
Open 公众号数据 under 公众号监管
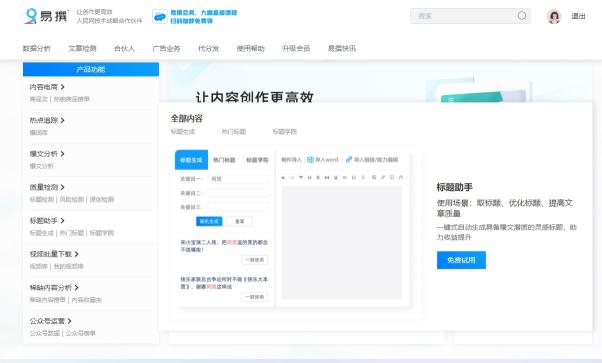(45, 333)
